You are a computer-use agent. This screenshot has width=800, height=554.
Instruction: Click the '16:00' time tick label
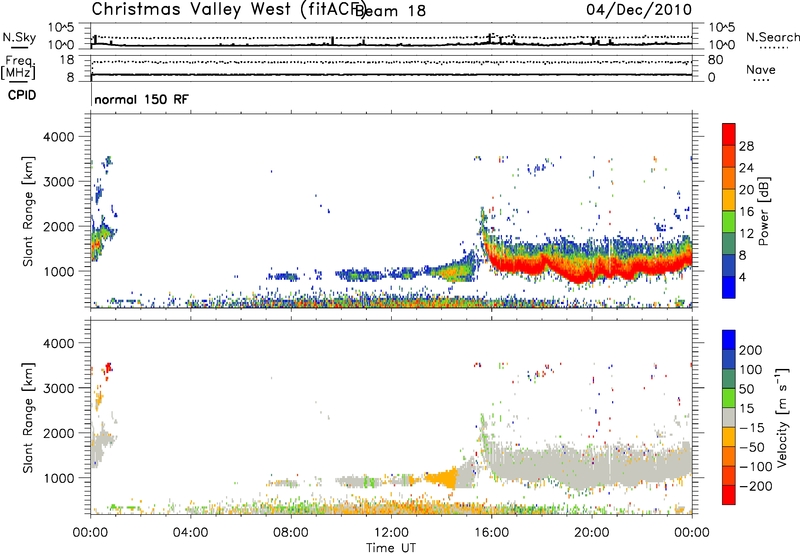491,533
